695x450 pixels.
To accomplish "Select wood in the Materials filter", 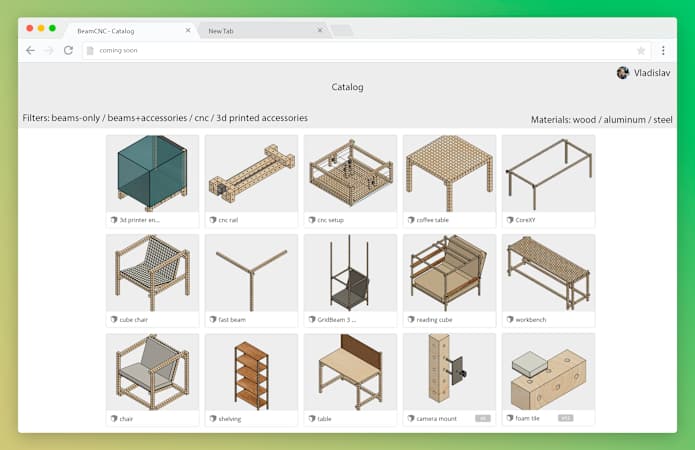I will 585,119.
